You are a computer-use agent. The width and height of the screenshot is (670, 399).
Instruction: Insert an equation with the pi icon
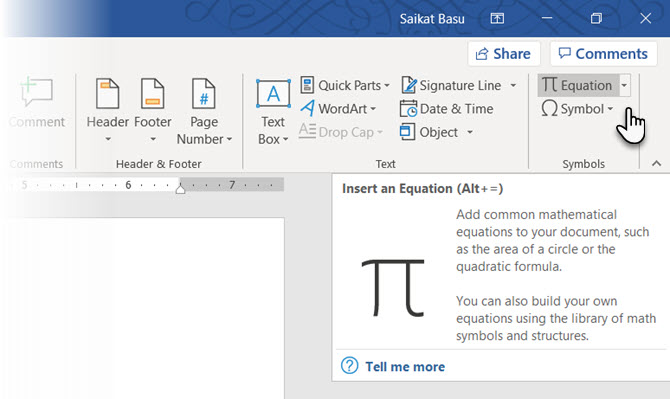[550, 85]
